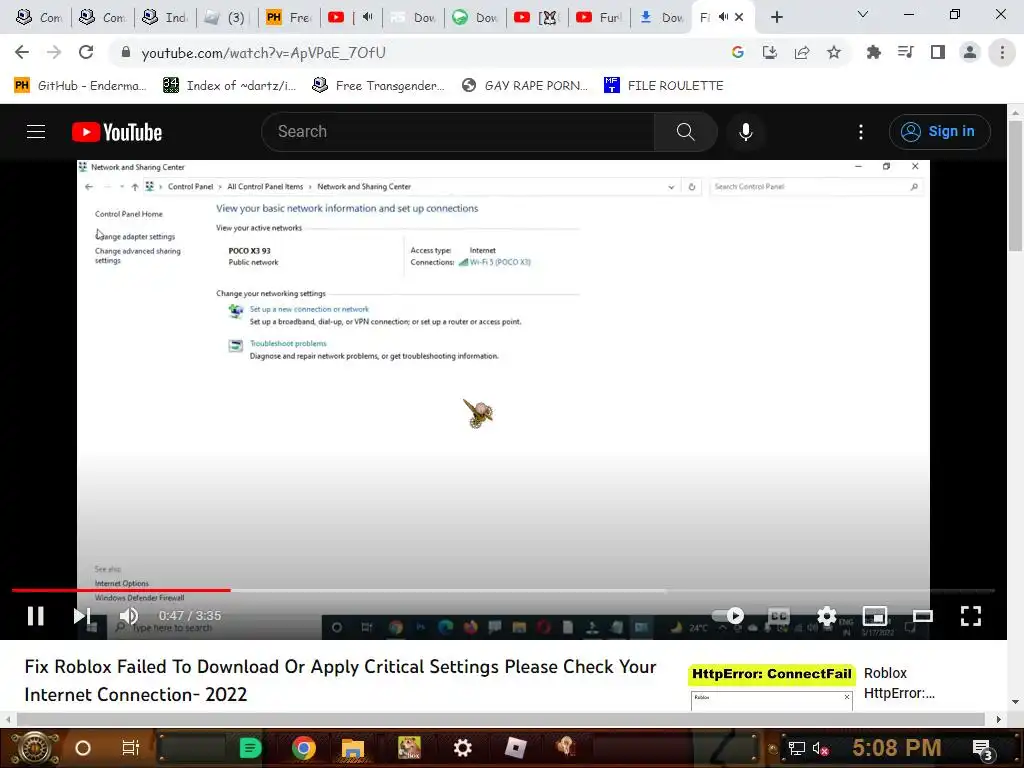Open YouTube's three-dot settings menu
Image resolution: width=1024 pixels, height=768 pixels.
tap(861, 132)
